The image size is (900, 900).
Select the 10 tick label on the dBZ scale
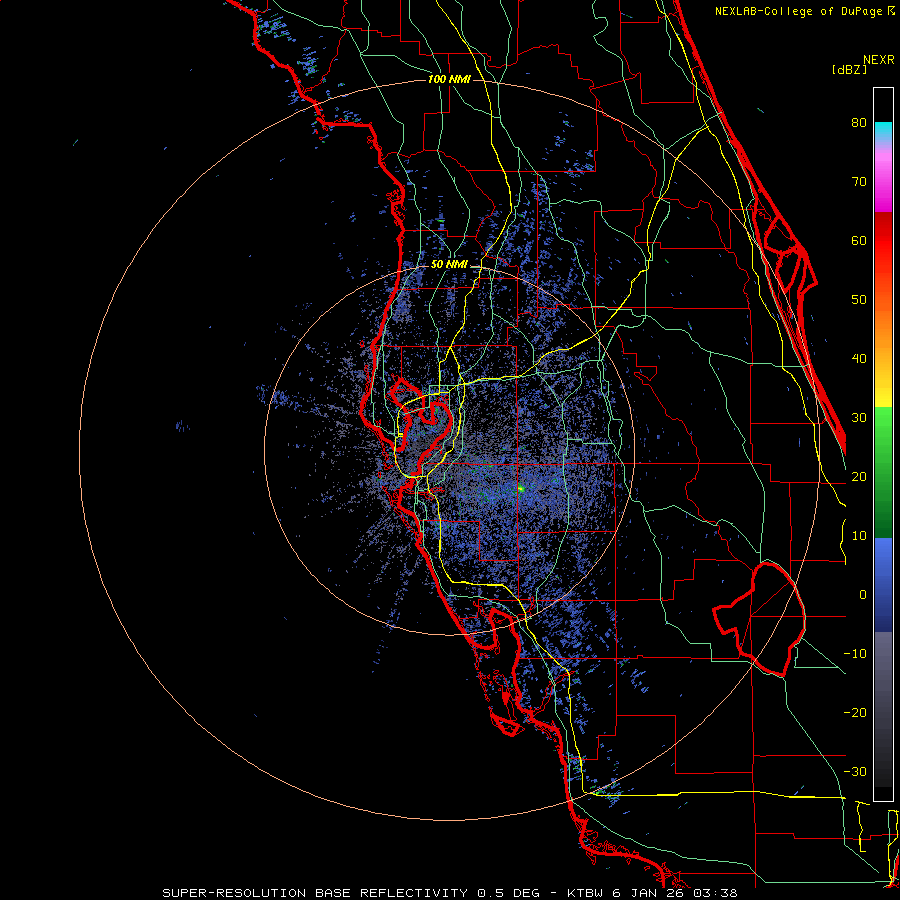pyautogui.click(x=859, y=536)
